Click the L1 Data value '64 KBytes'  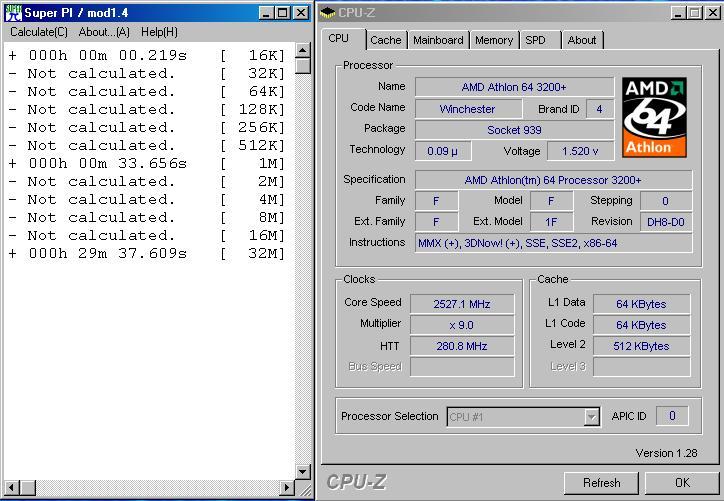(641, 304)
